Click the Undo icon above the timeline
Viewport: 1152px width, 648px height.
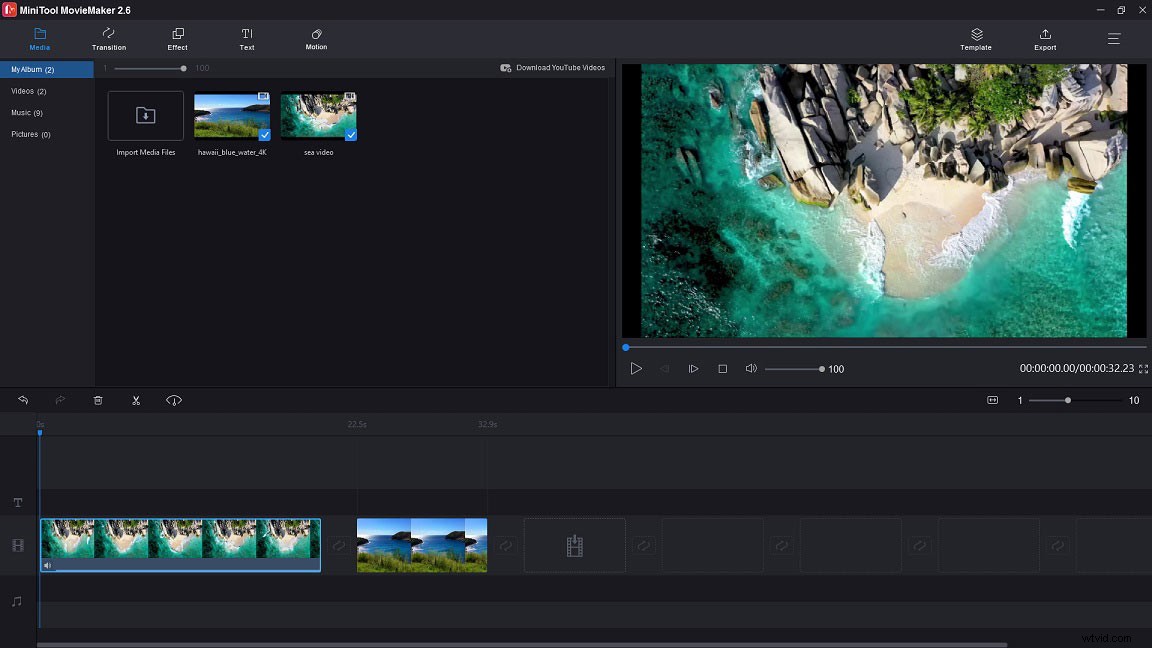[x=22, y=400]
